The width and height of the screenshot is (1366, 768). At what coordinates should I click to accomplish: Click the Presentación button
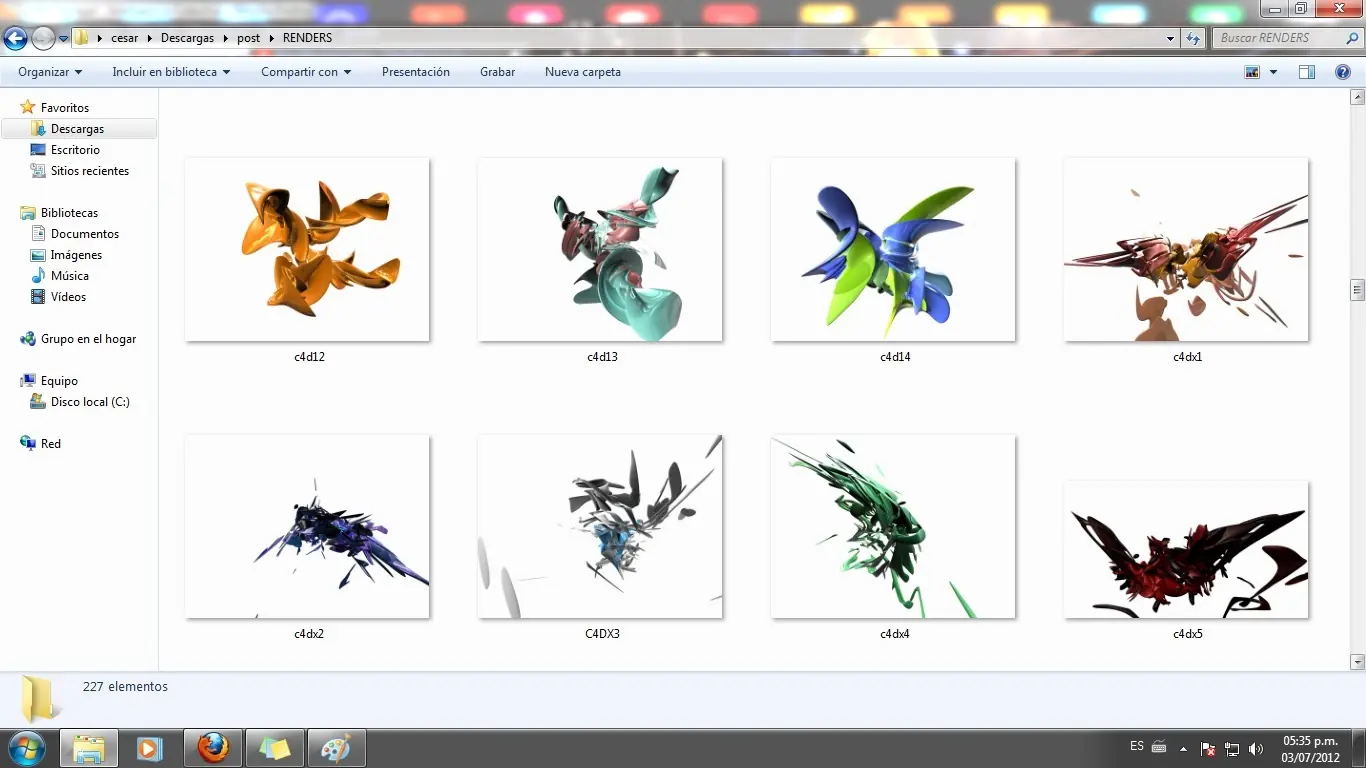coord(415,72)
